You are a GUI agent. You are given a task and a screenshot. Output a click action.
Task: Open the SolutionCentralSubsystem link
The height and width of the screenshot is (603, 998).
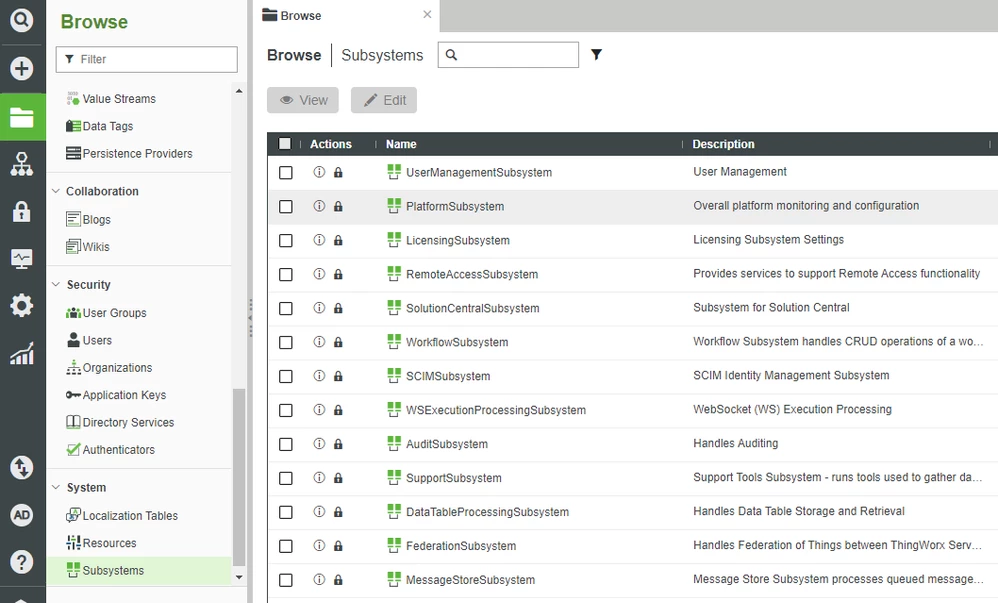[x=473, y=308]
